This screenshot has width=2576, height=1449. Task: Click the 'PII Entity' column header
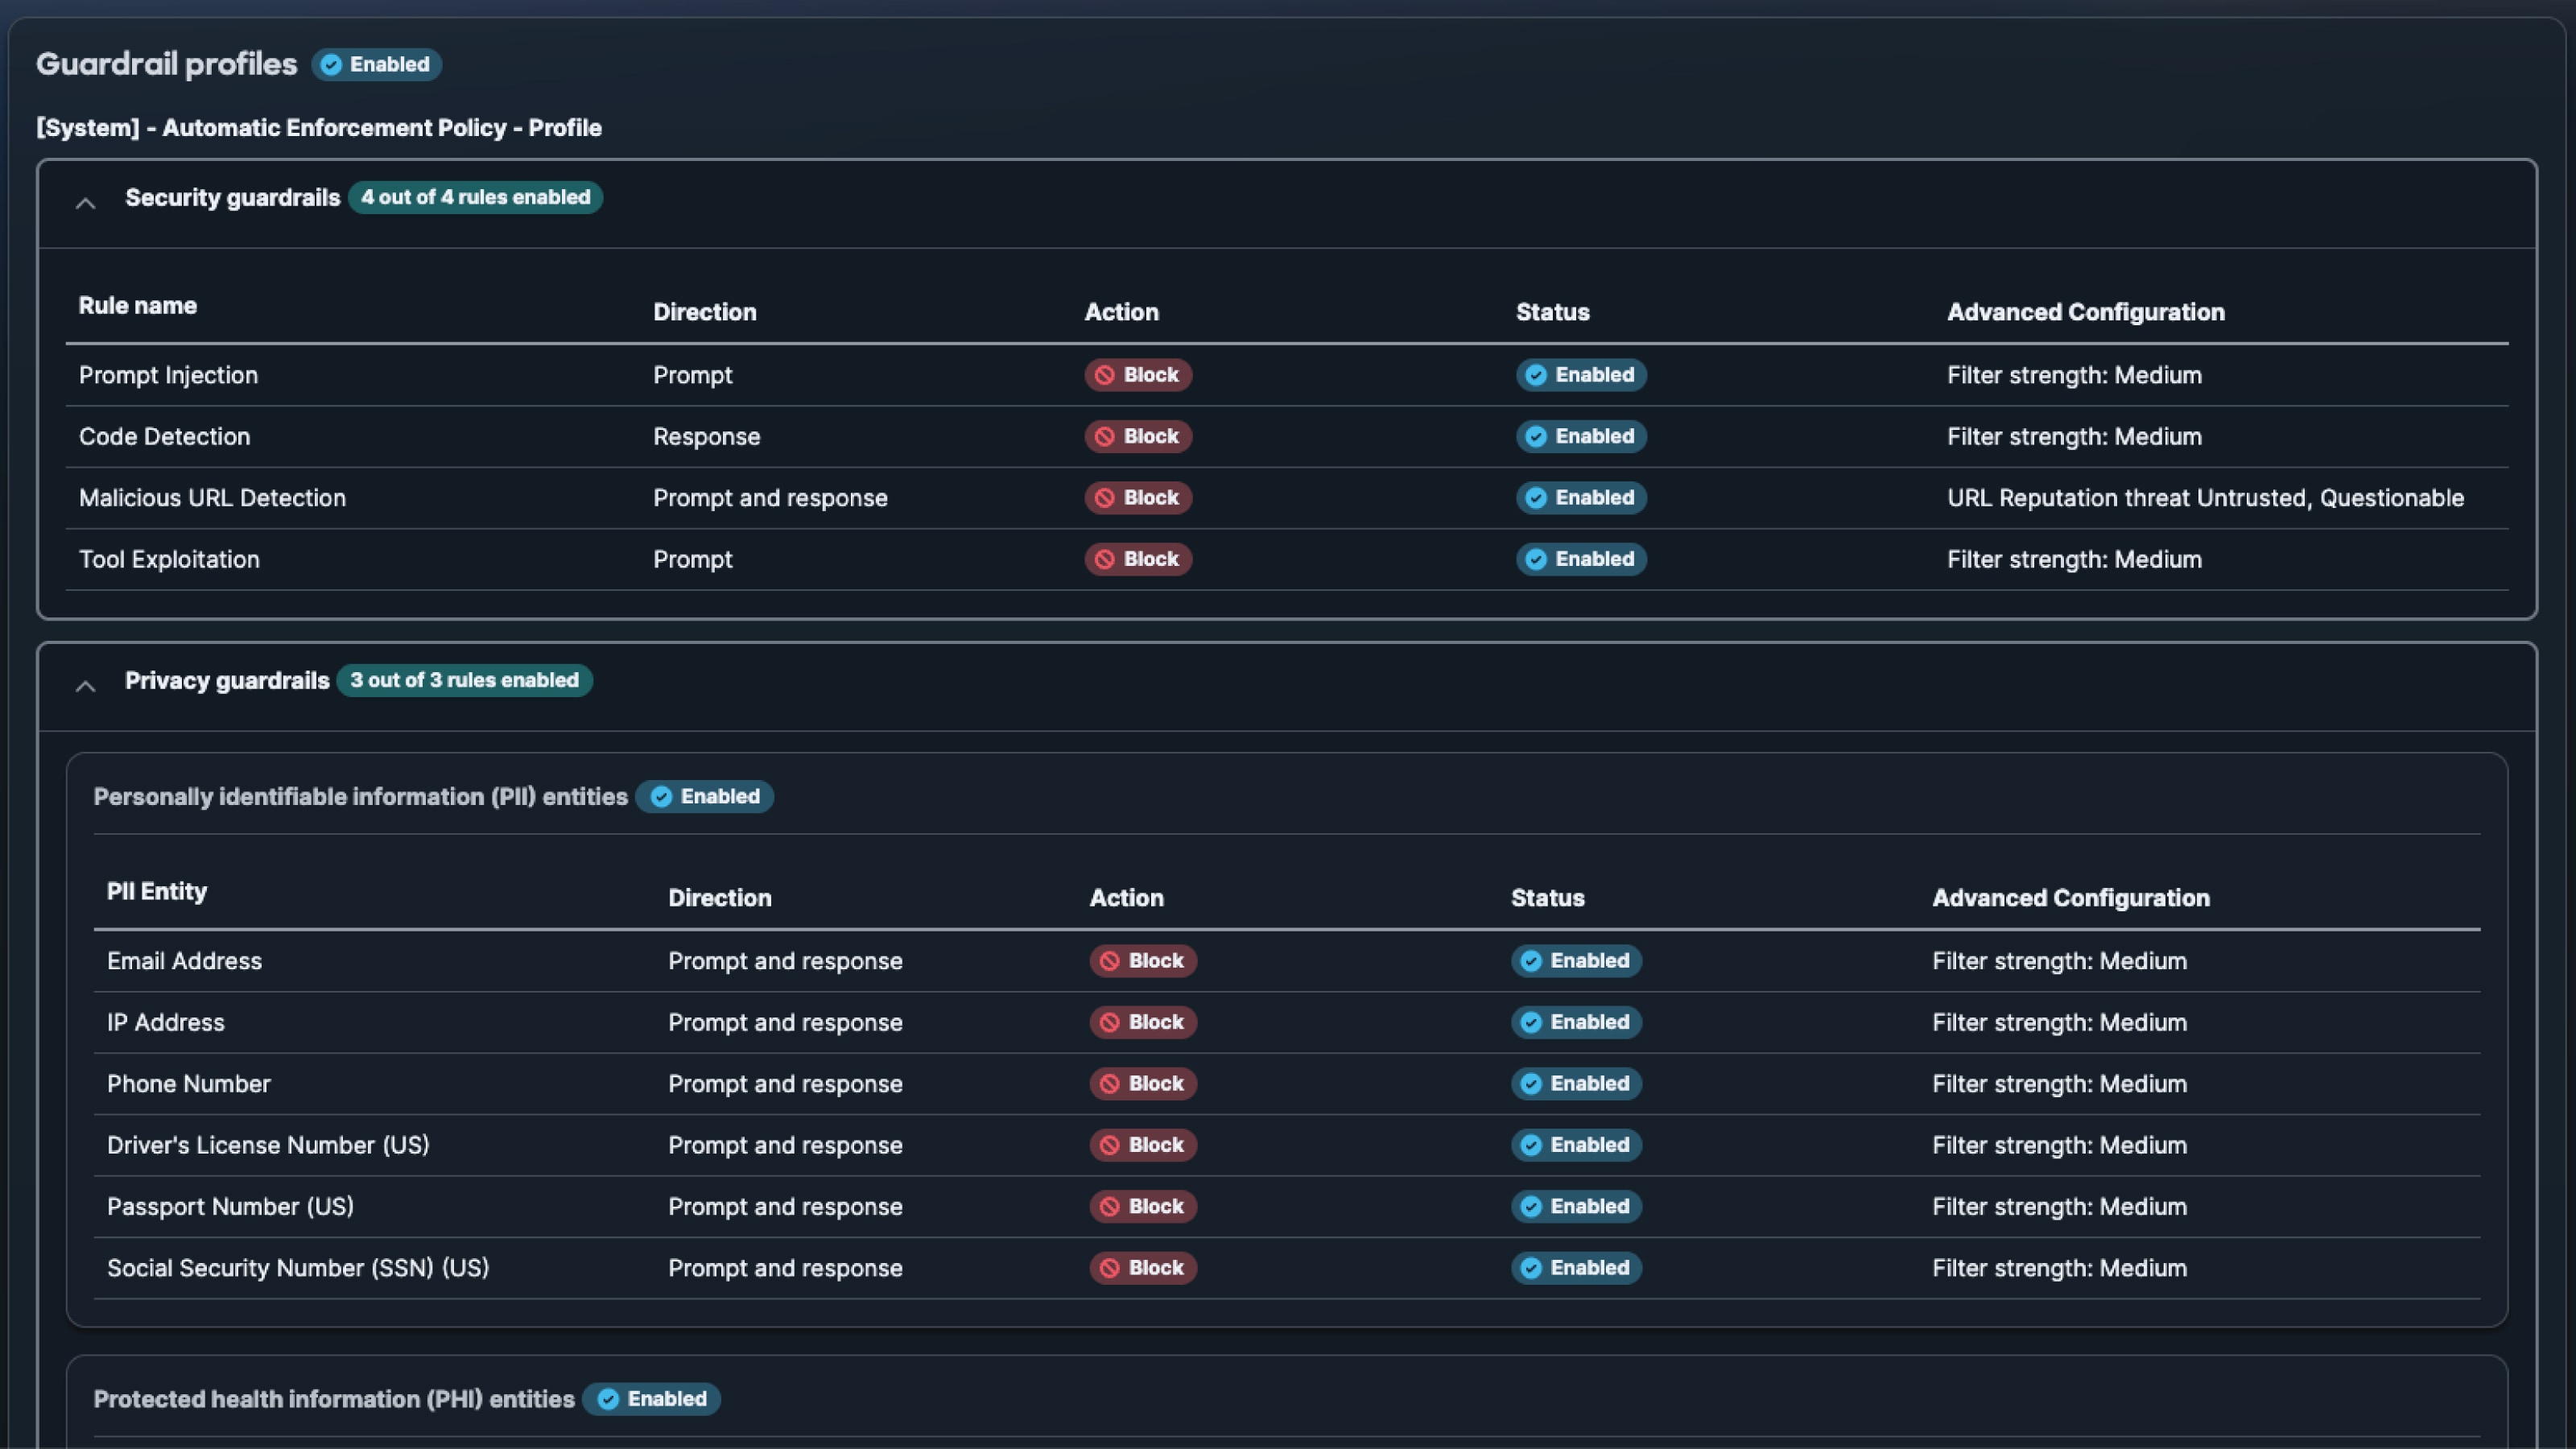(x=157, y=892)
